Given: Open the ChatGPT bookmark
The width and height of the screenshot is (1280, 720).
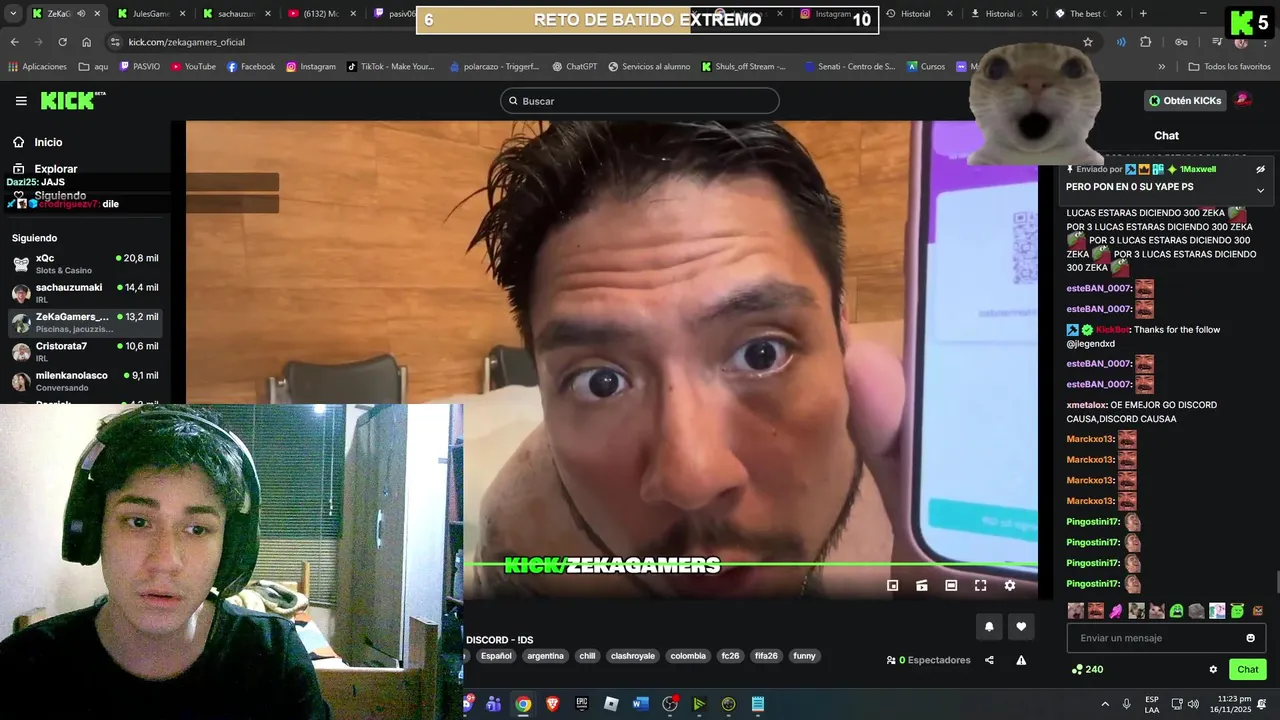Looking at the screenshot, I should [x=574, y=67].
